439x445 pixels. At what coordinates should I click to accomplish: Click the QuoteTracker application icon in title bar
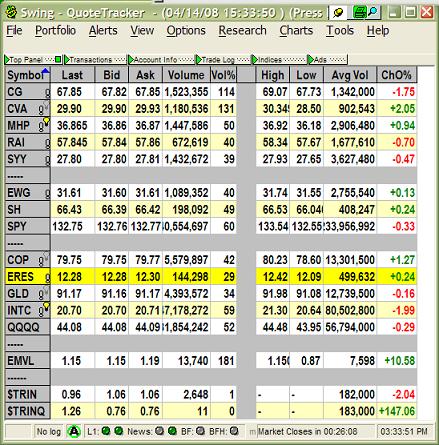click(x=11, y=12)
